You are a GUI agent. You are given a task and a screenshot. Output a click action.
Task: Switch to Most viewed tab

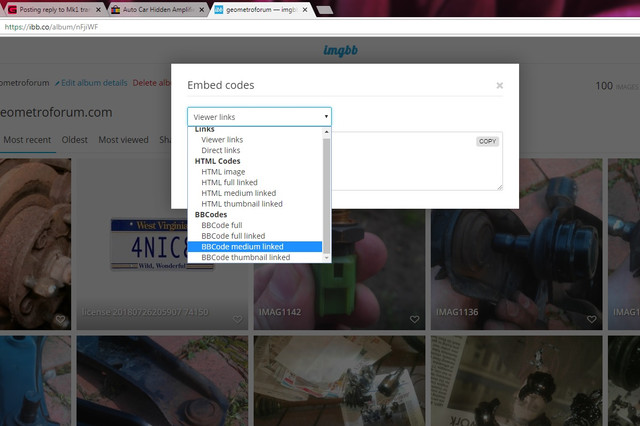tap(123, 140)
